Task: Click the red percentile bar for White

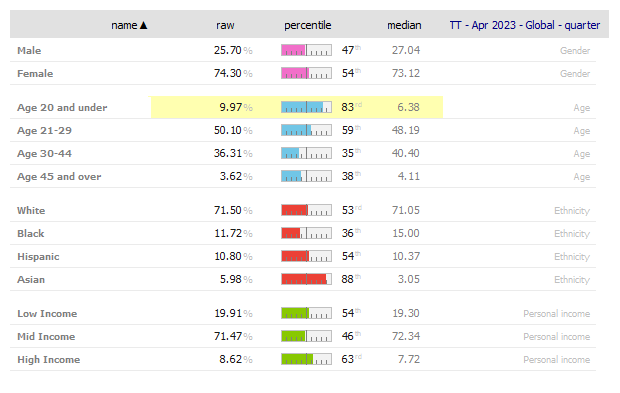Action: tap(306, 210)
